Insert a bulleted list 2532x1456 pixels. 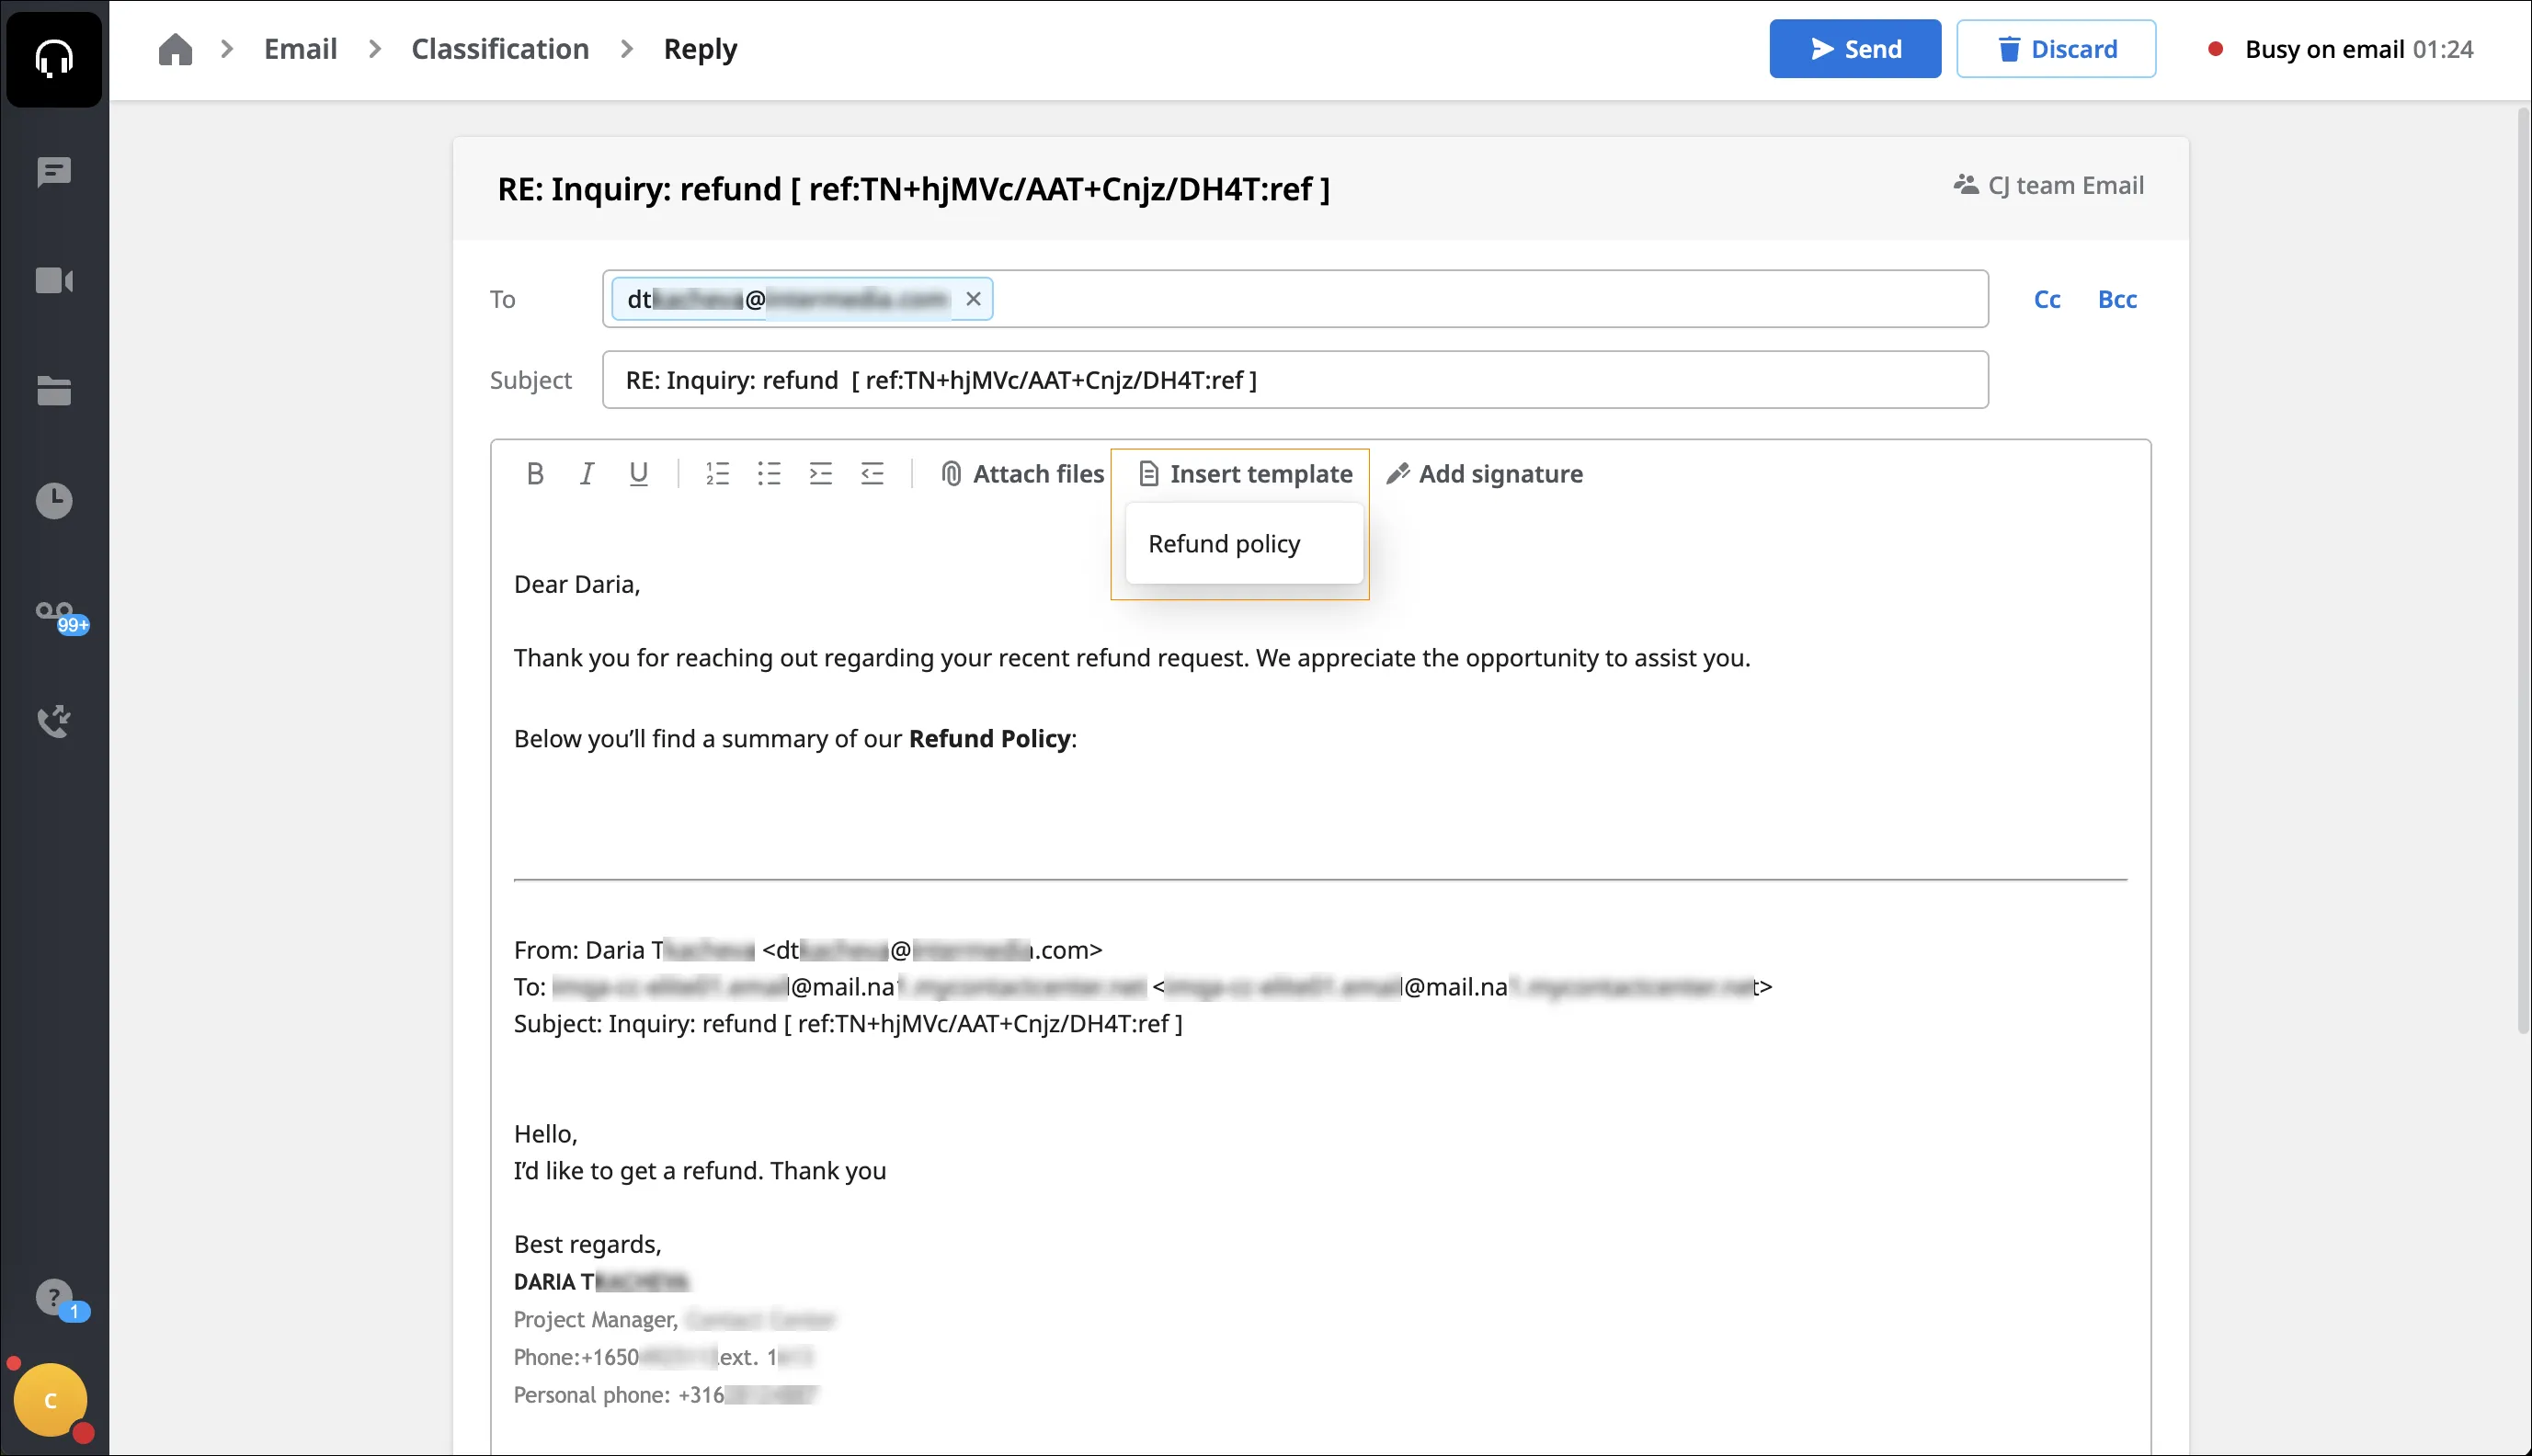coord(769,474)
